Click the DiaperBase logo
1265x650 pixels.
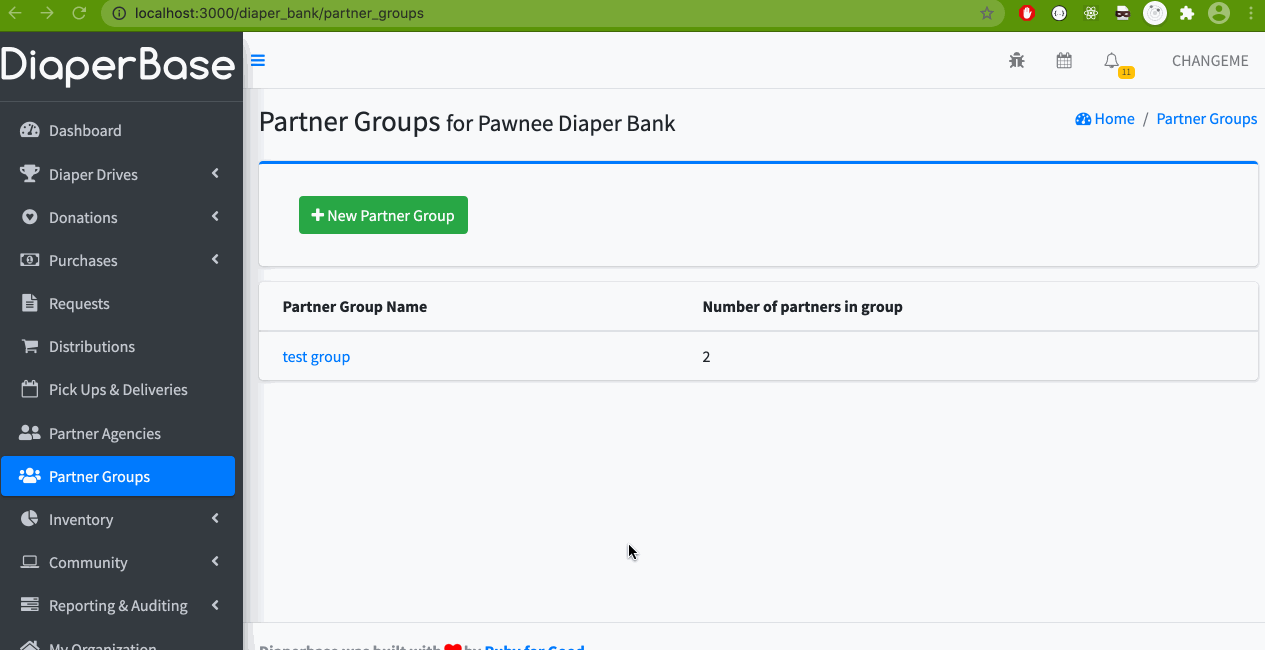pyautogui.click(x=118, y=65)
